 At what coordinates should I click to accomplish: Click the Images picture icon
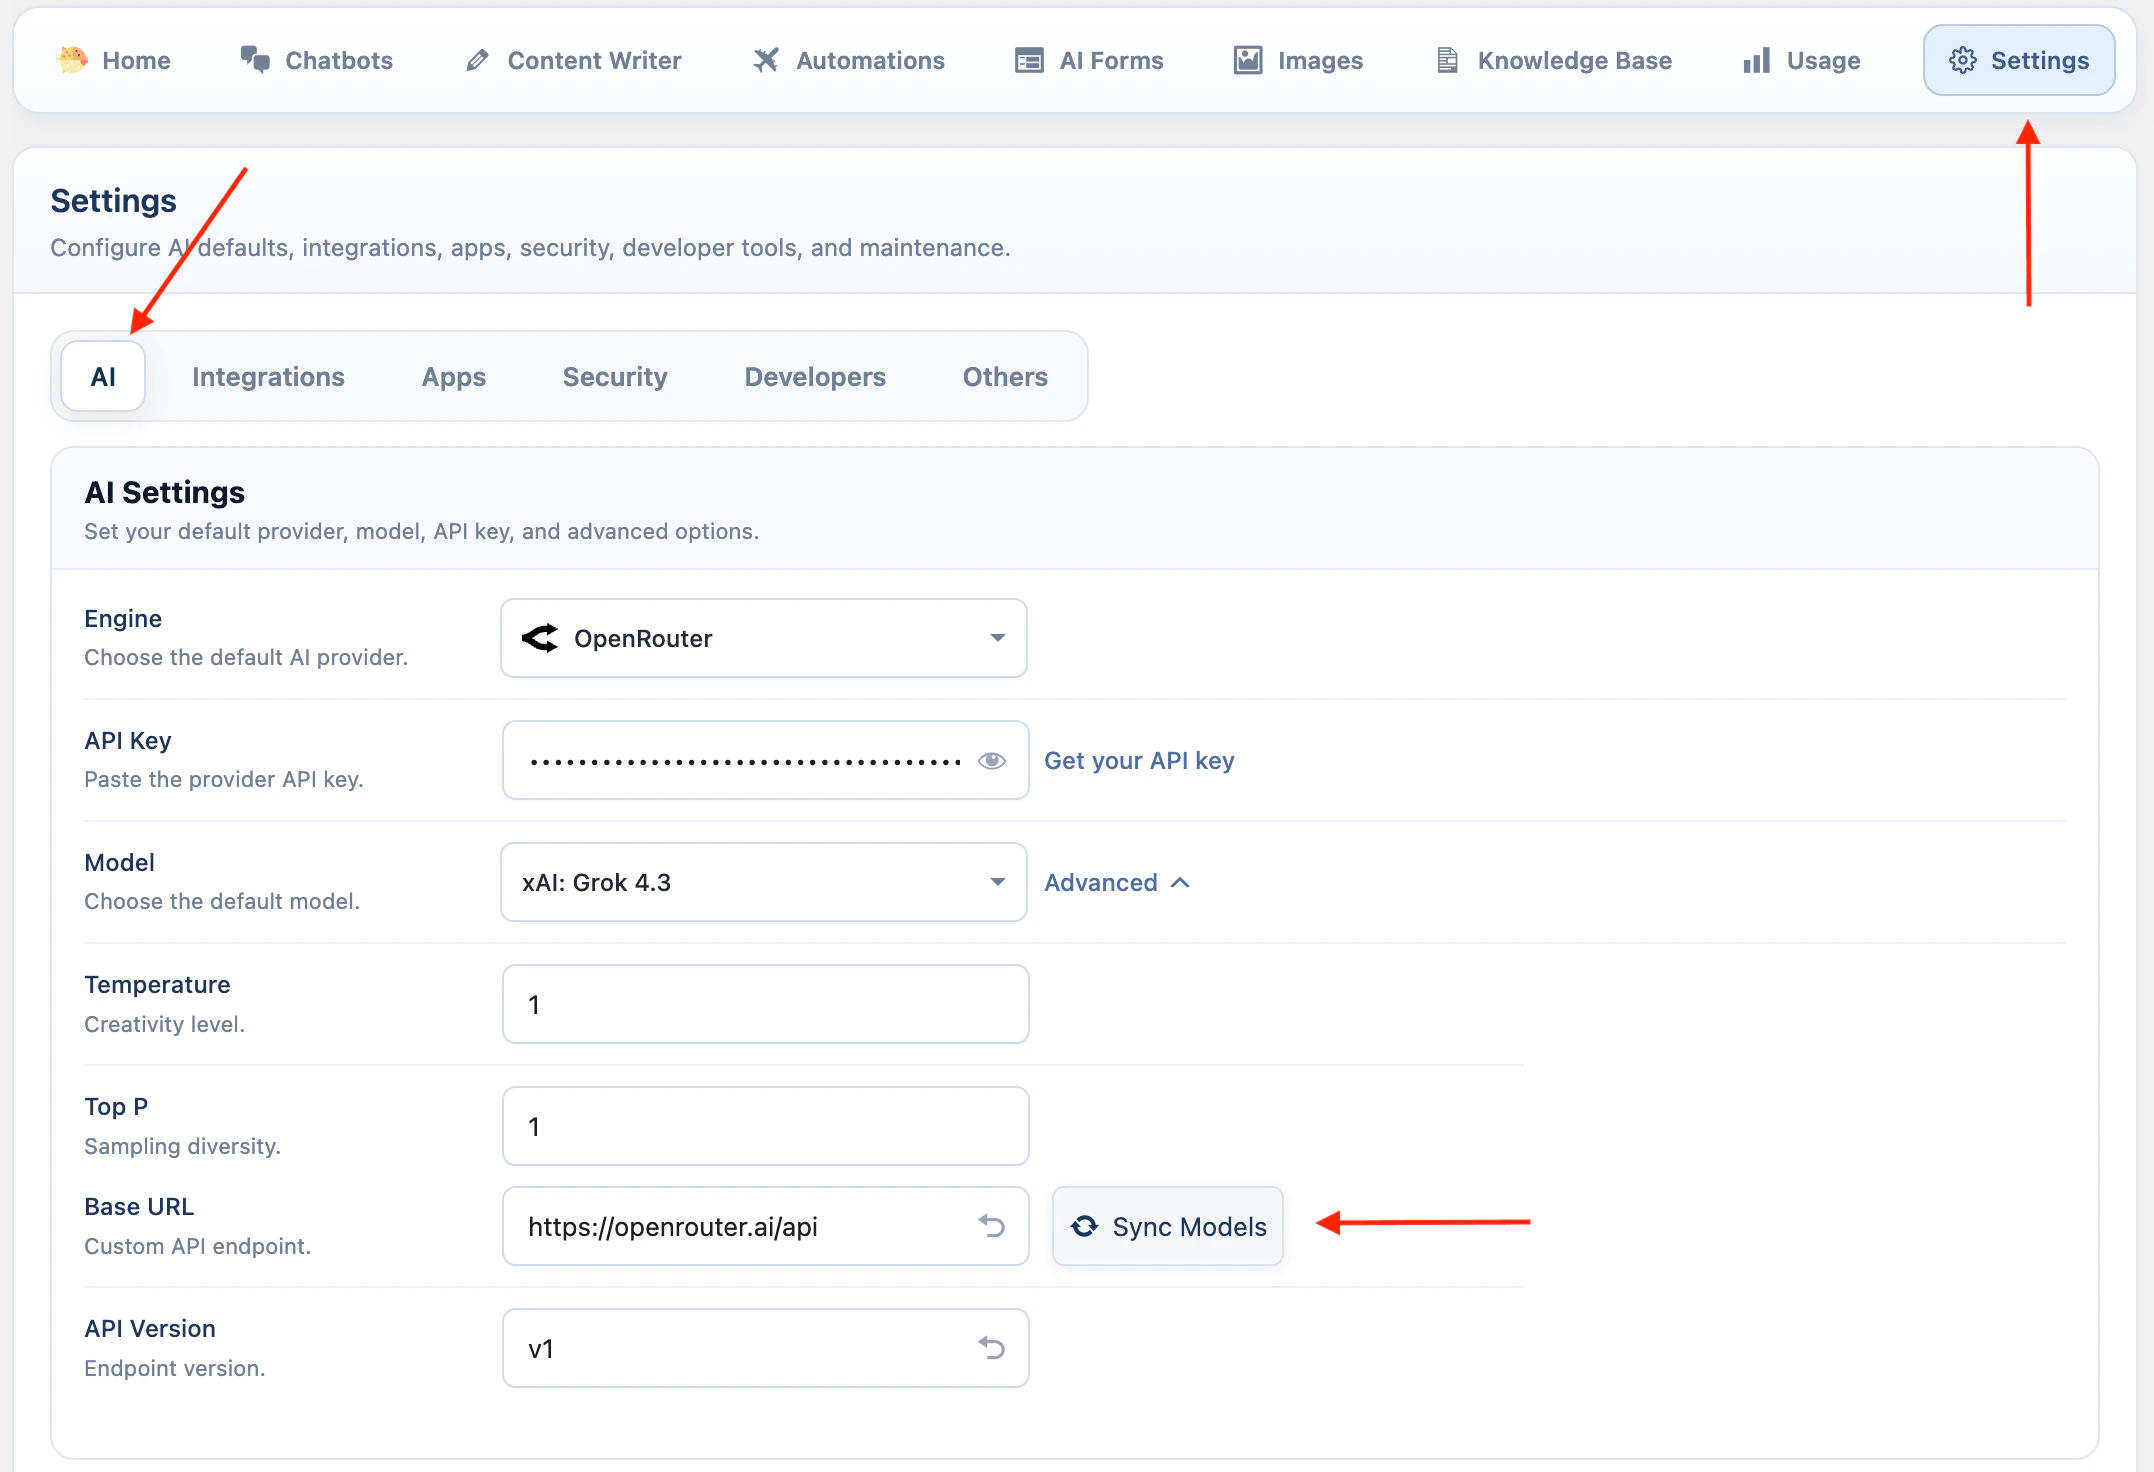pos(1248,60)
